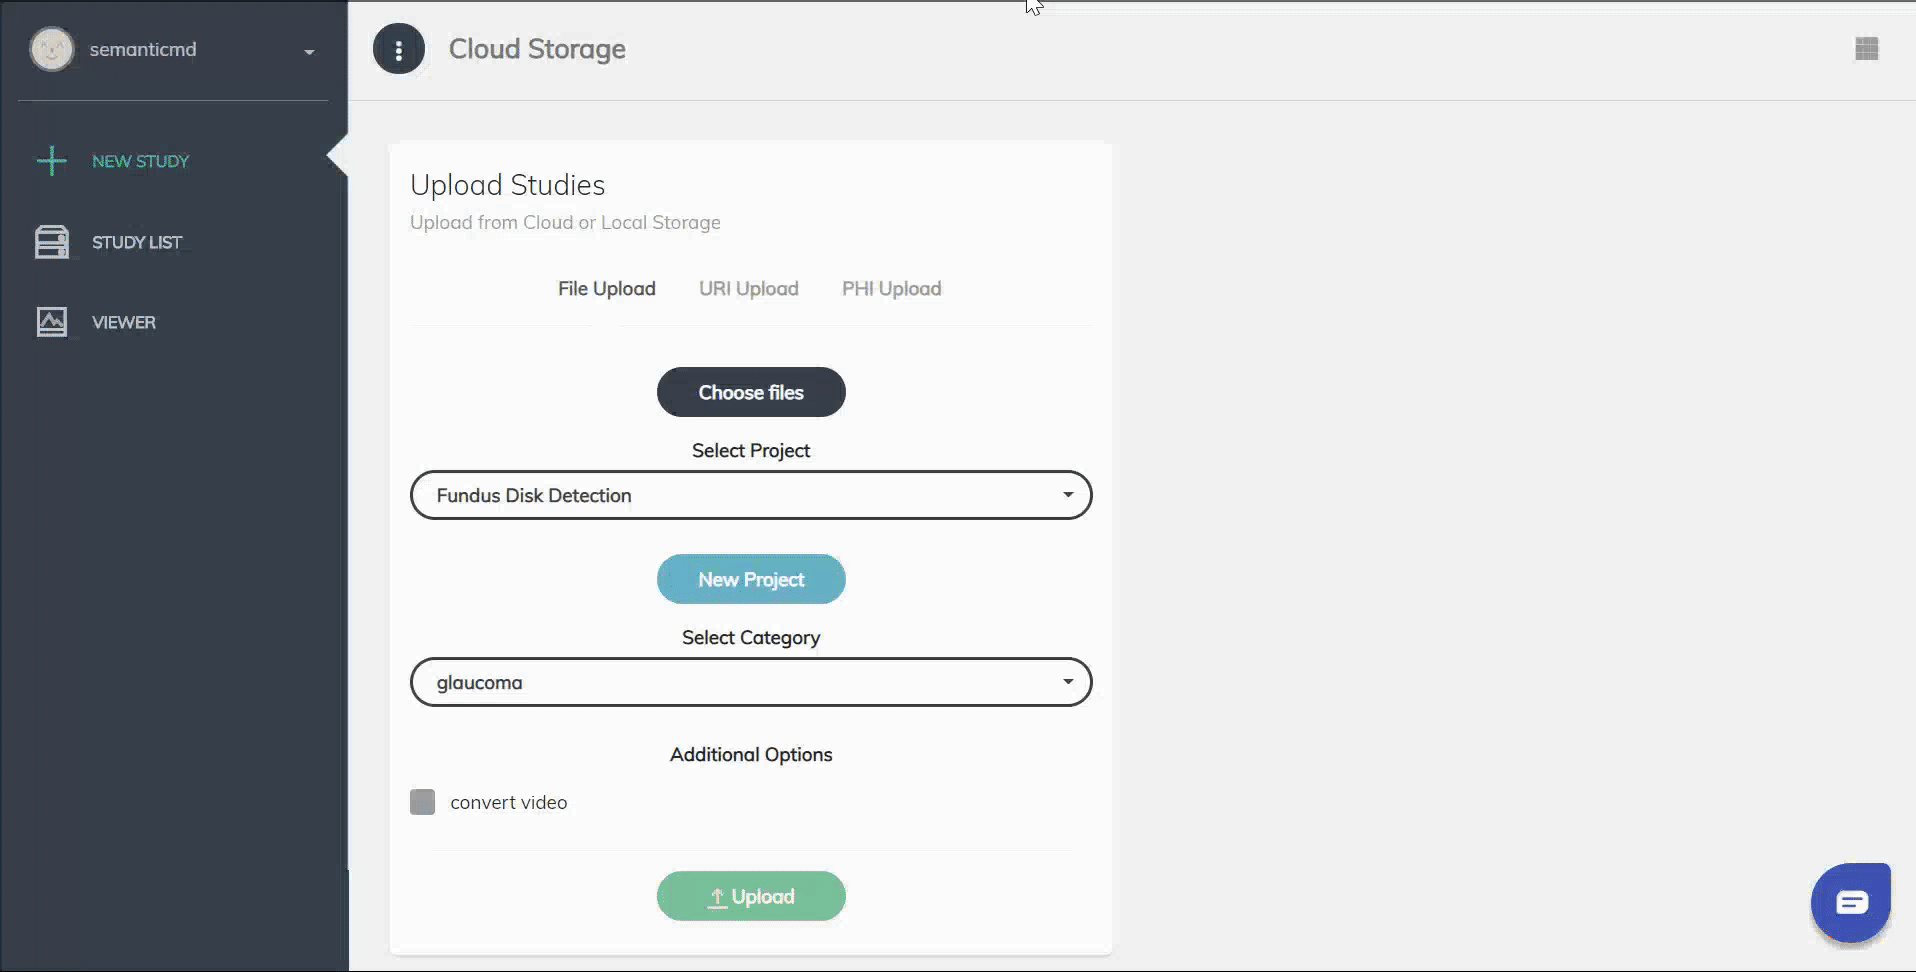The height and width of the screenshot is (972, 1916).
Task: Switch to the URI Upload tab
Action: 748,289
